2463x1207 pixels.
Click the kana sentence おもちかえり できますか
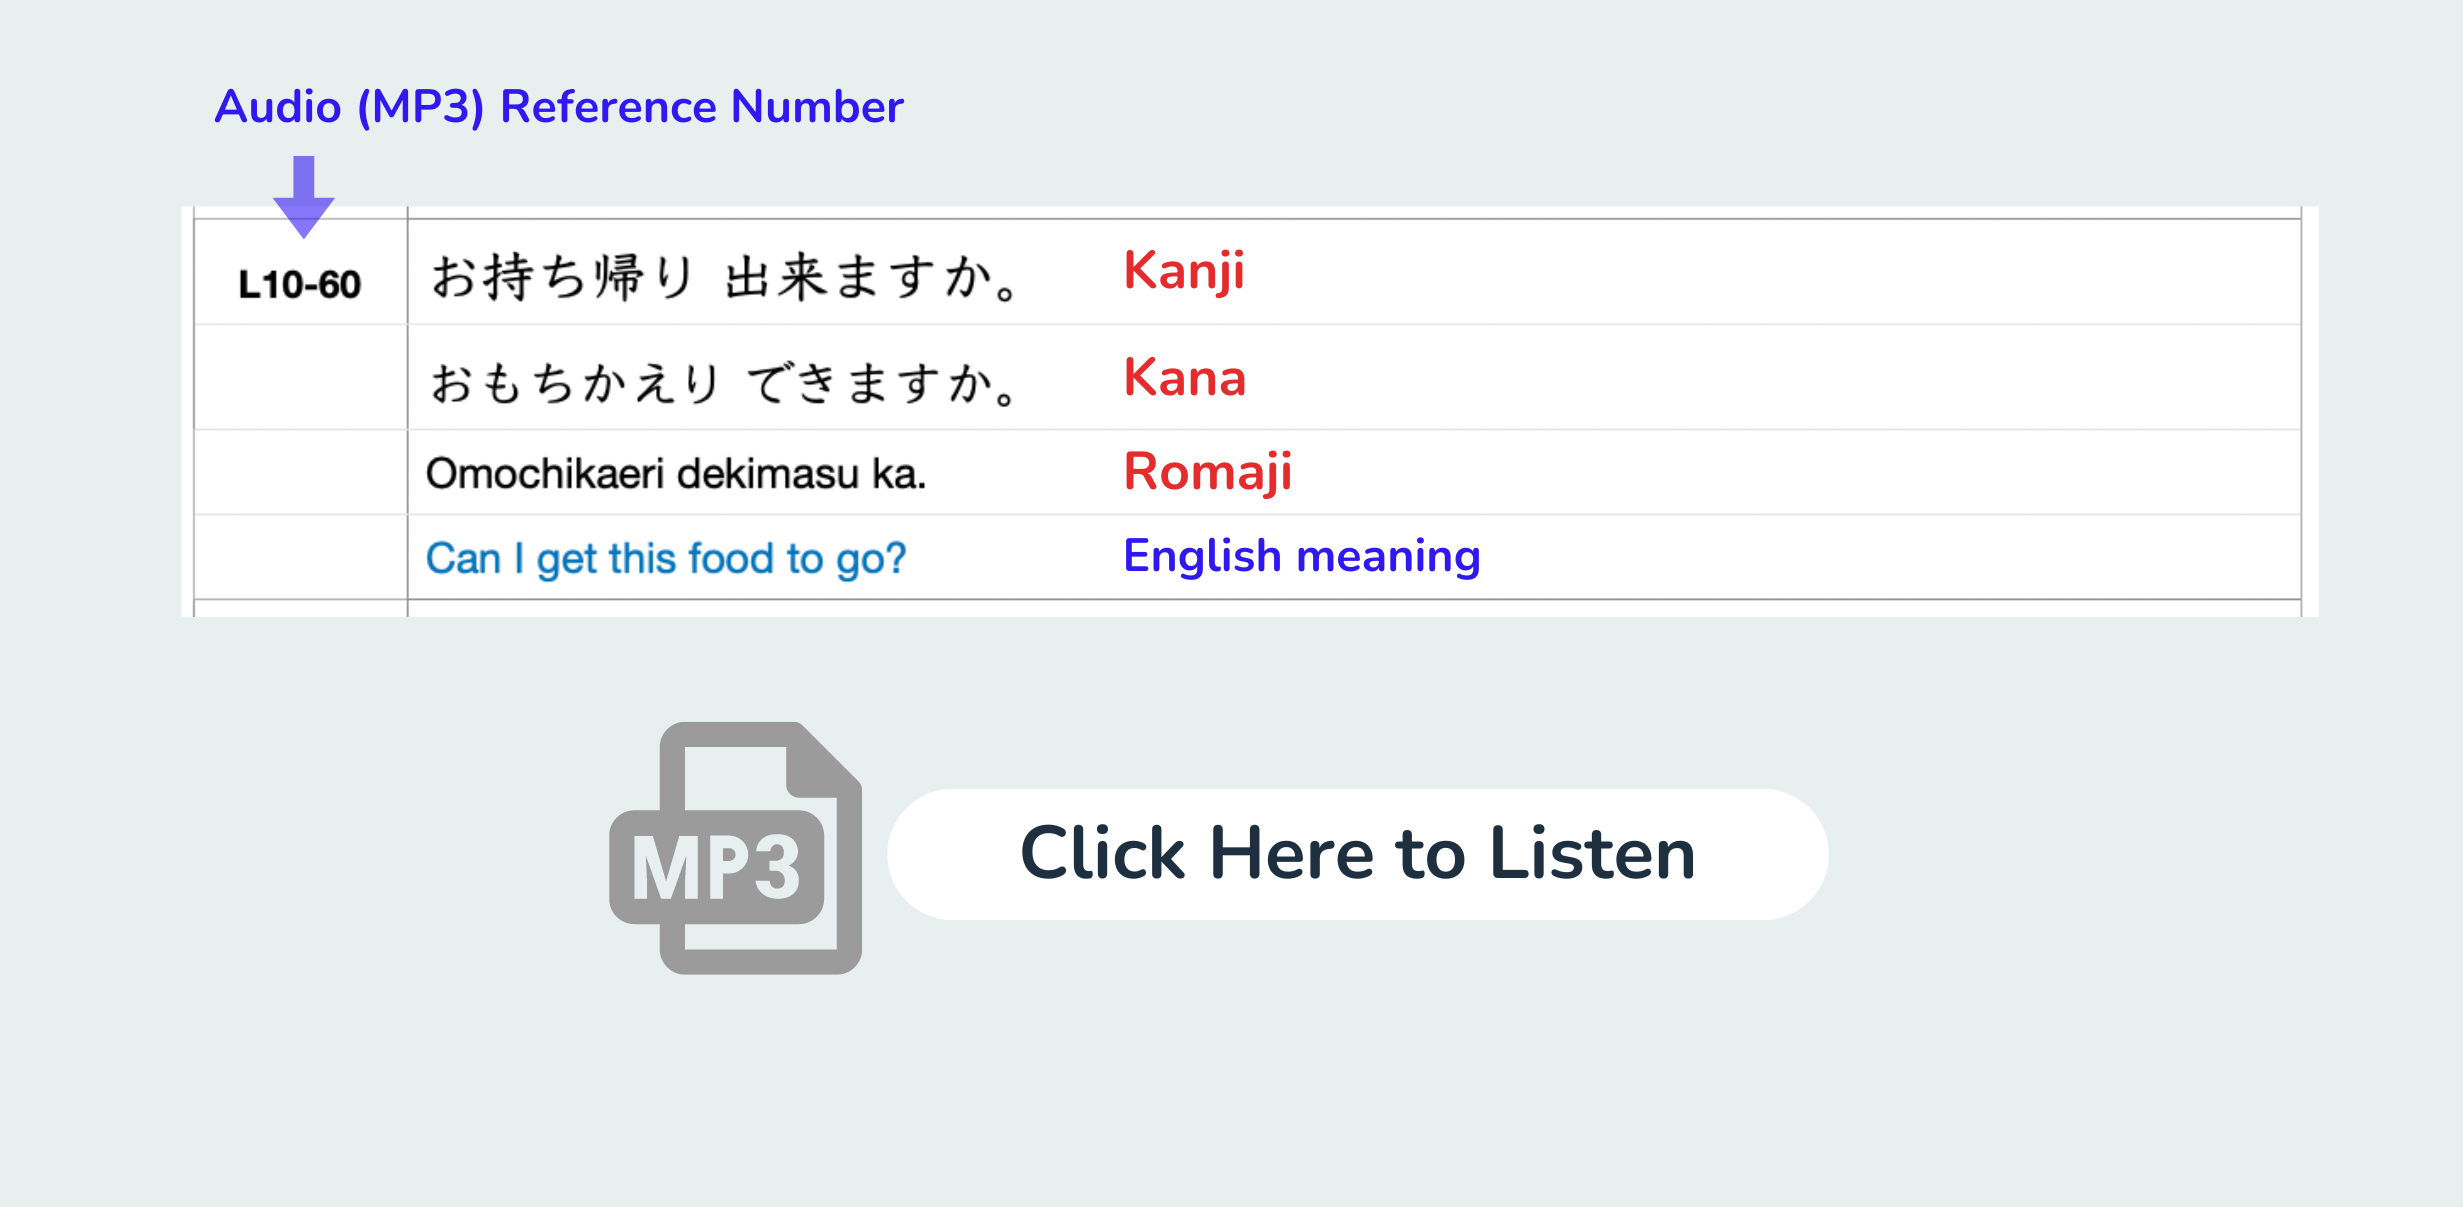click(x=725, y=383)
